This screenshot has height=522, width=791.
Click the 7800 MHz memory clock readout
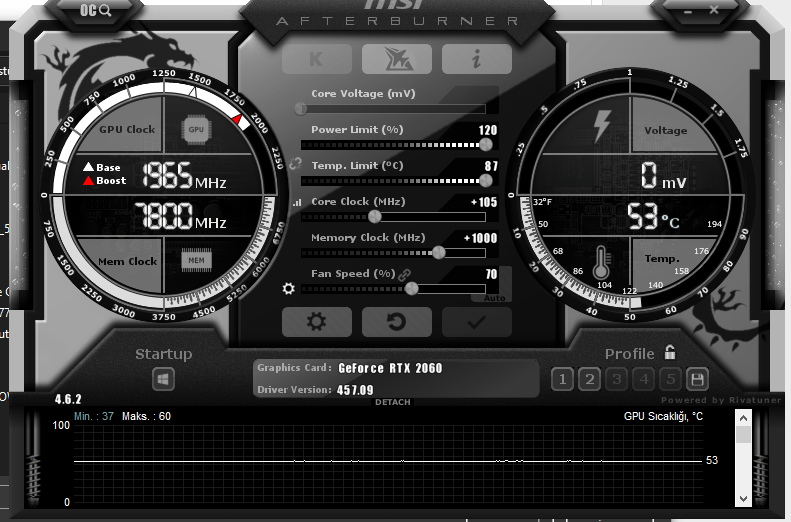tap(180, 216)
